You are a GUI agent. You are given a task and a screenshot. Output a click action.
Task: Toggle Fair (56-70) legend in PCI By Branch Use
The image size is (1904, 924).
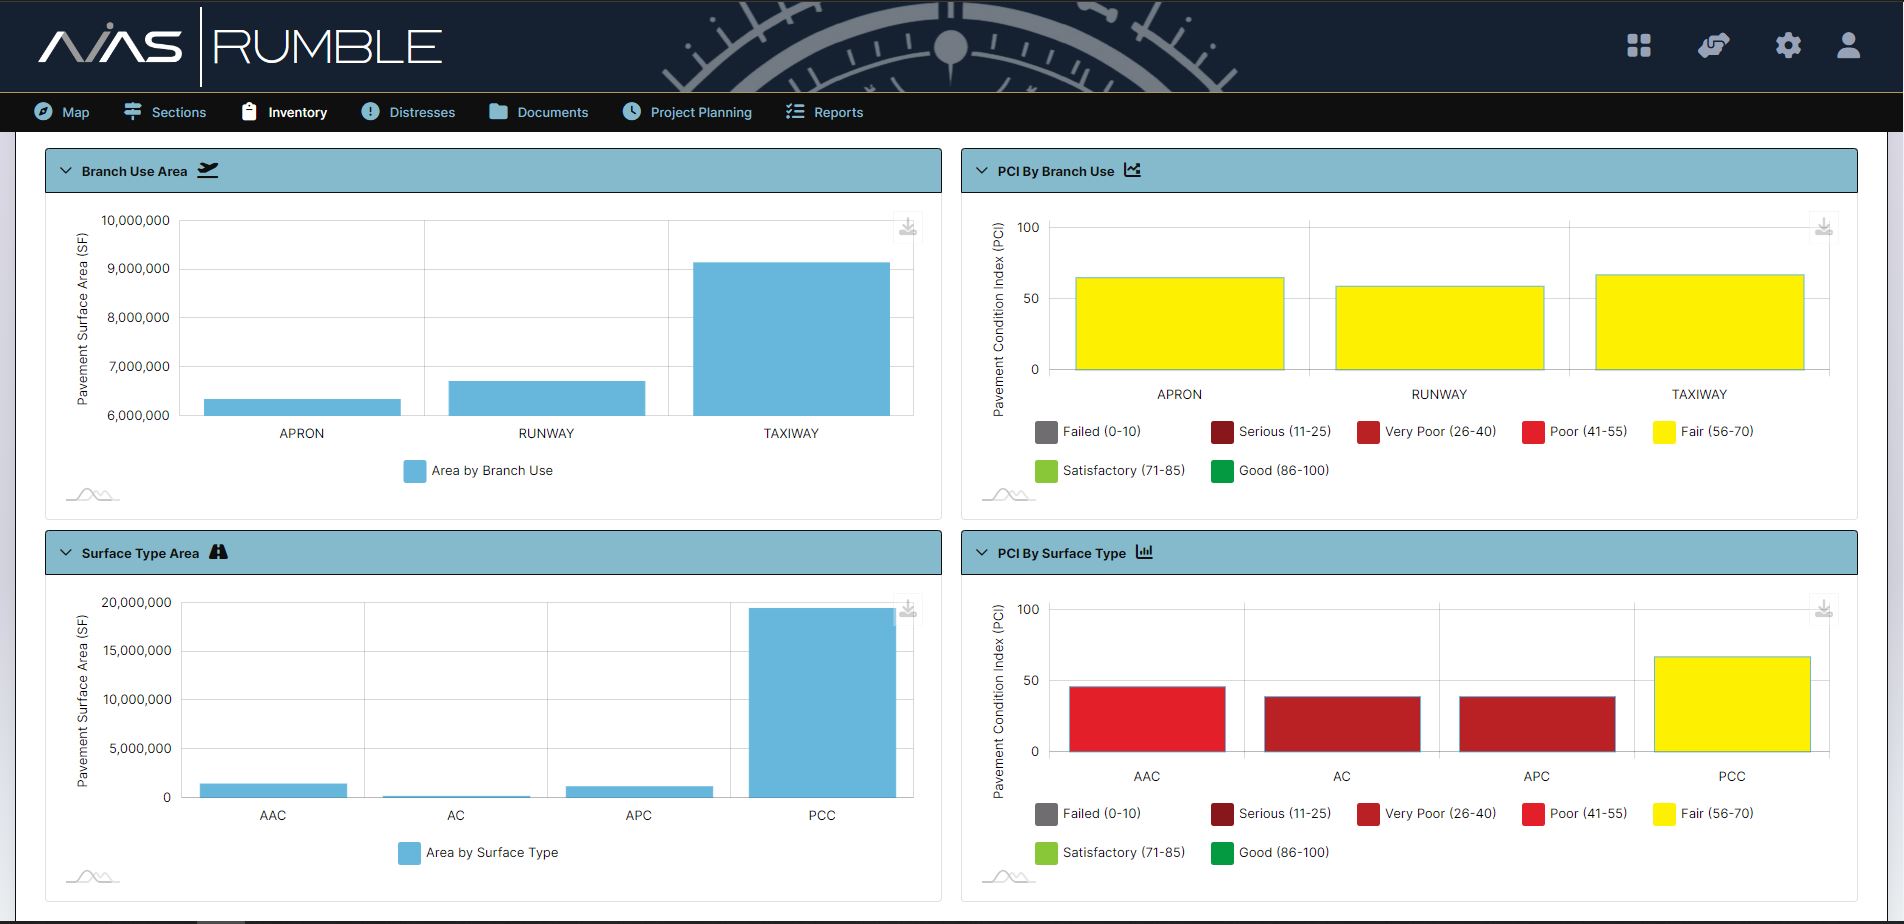1704,432
